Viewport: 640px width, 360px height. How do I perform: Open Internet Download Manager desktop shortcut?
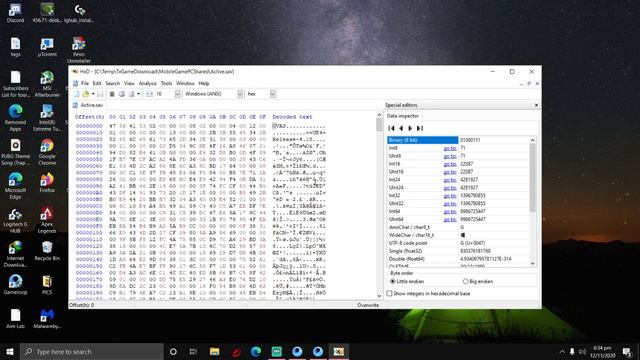coord(15,254)
